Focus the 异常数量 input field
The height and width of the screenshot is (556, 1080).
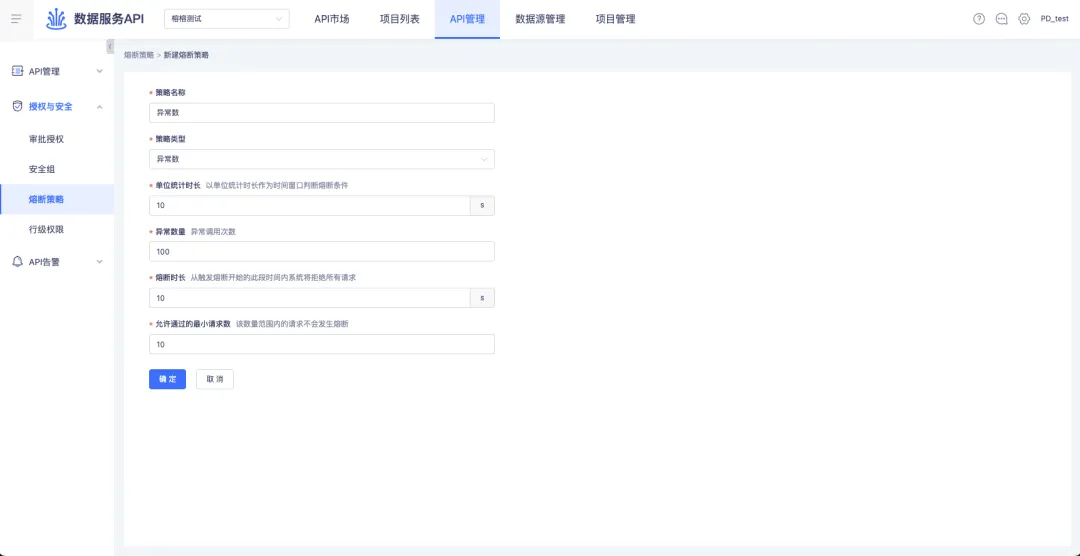click(x=322, y=251)
